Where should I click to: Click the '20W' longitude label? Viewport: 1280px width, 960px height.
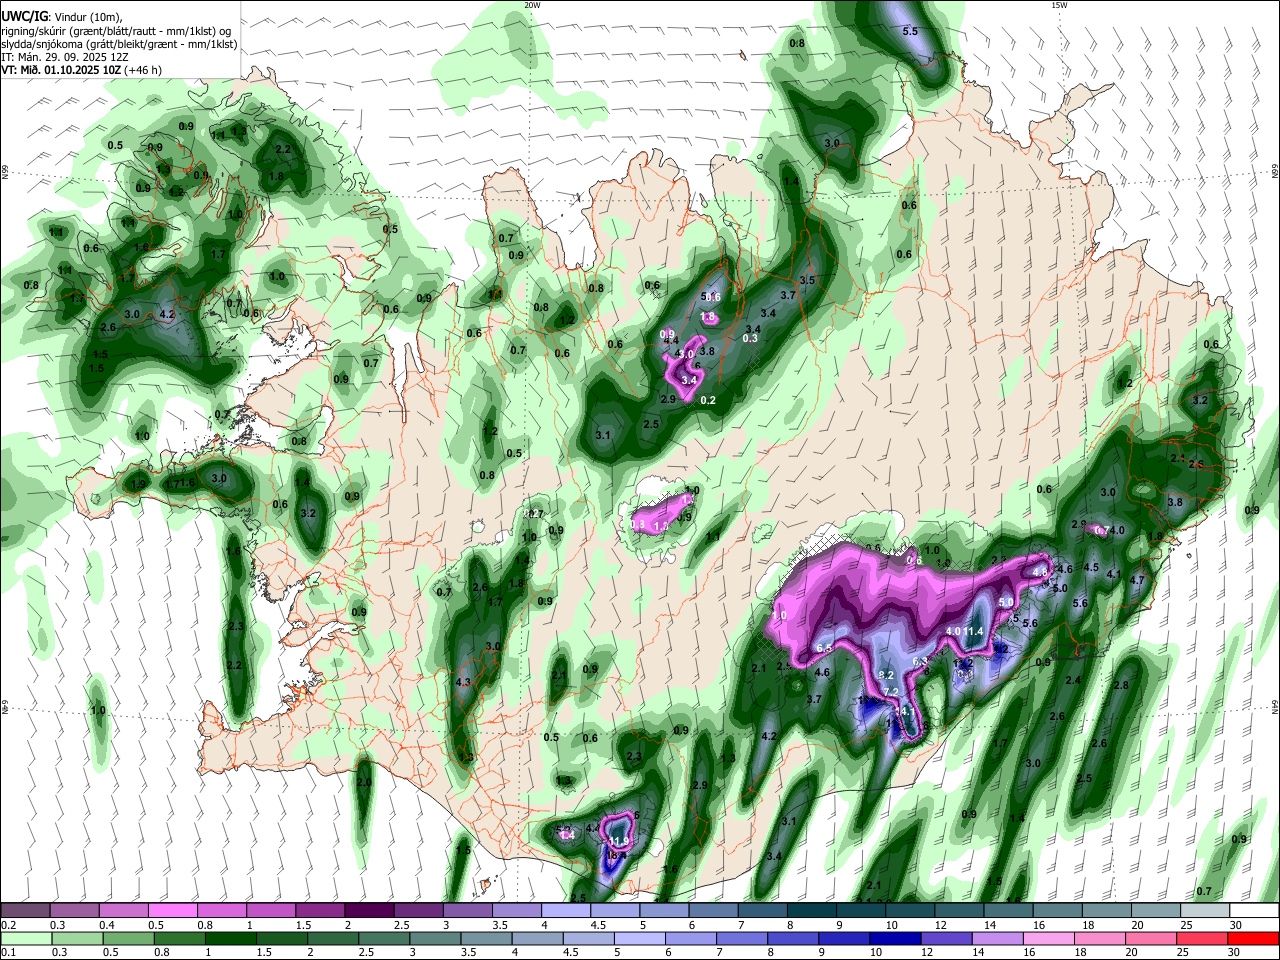(532, 5)
